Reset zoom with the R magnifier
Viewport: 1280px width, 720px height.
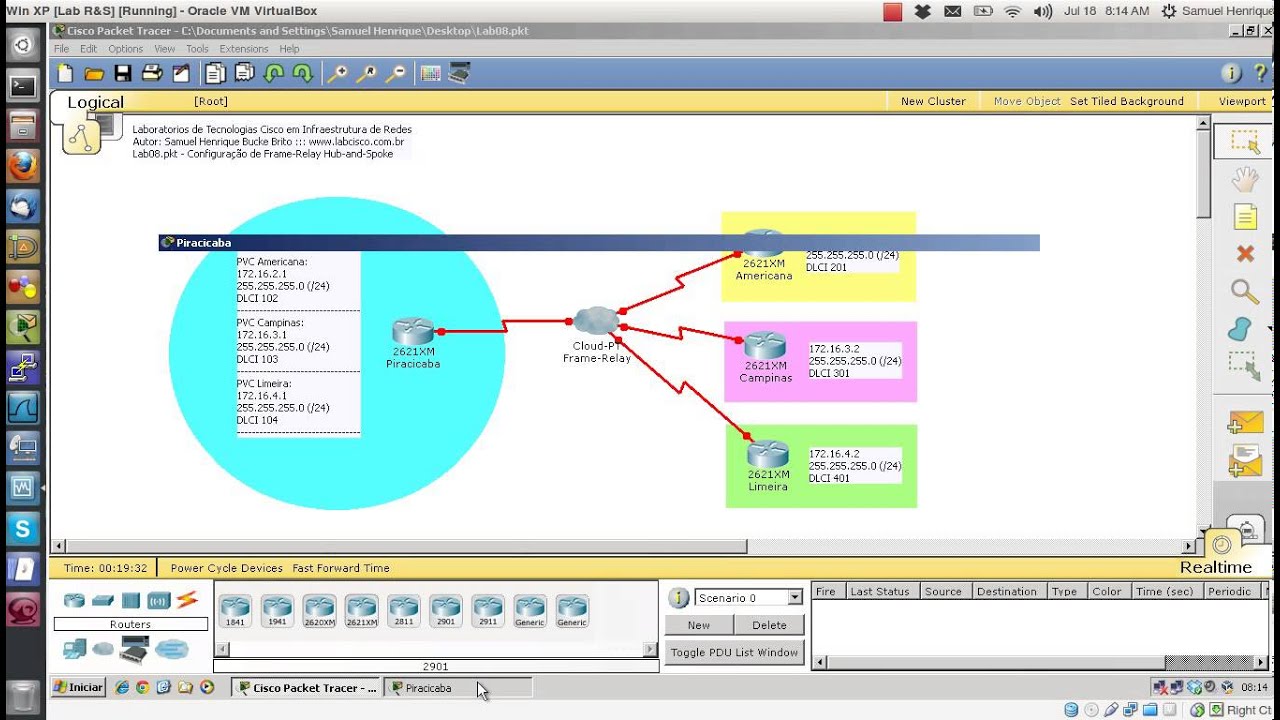(367, 73)
